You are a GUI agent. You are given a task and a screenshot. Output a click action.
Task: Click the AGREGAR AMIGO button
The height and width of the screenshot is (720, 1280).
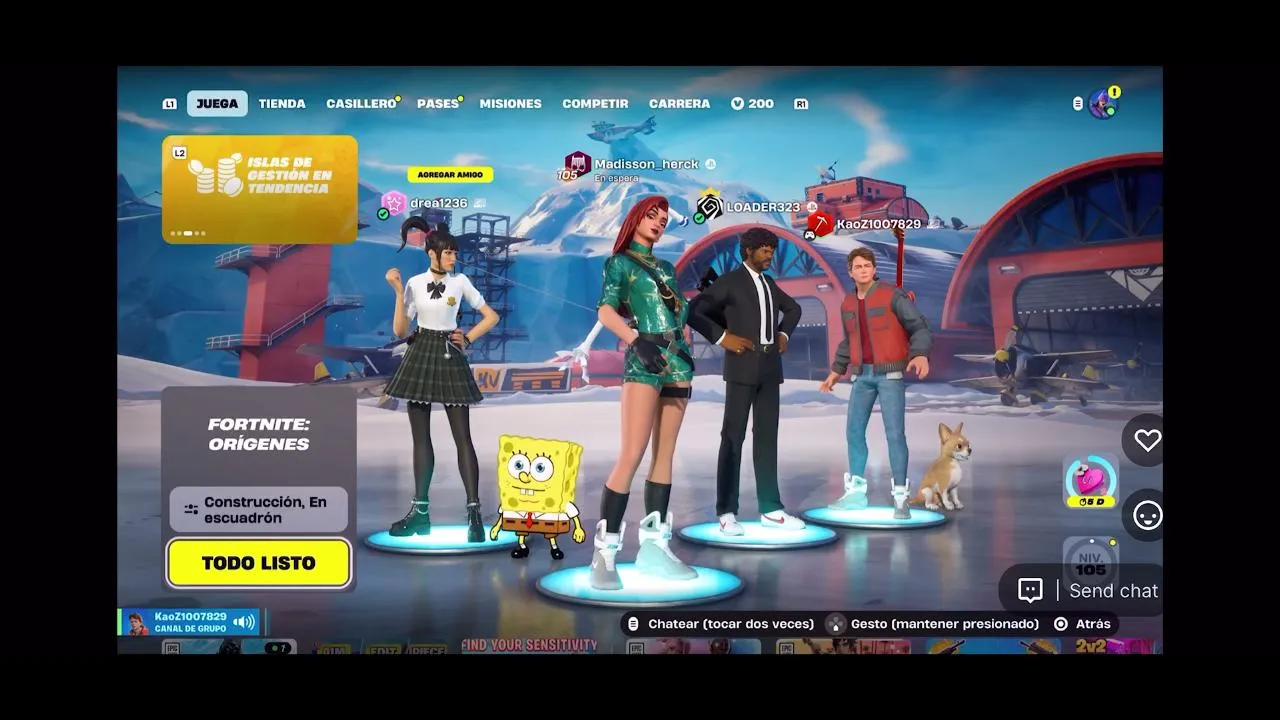click(450, 175)
